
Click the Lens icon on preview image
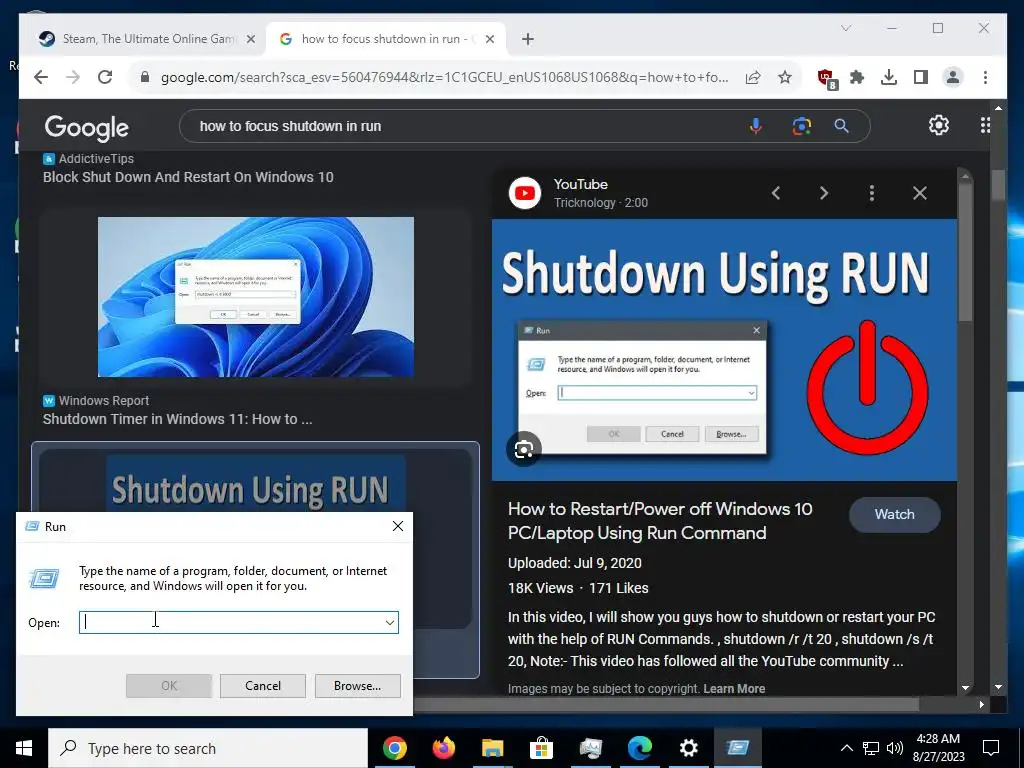pyautogui.click(x=524, y=449)
